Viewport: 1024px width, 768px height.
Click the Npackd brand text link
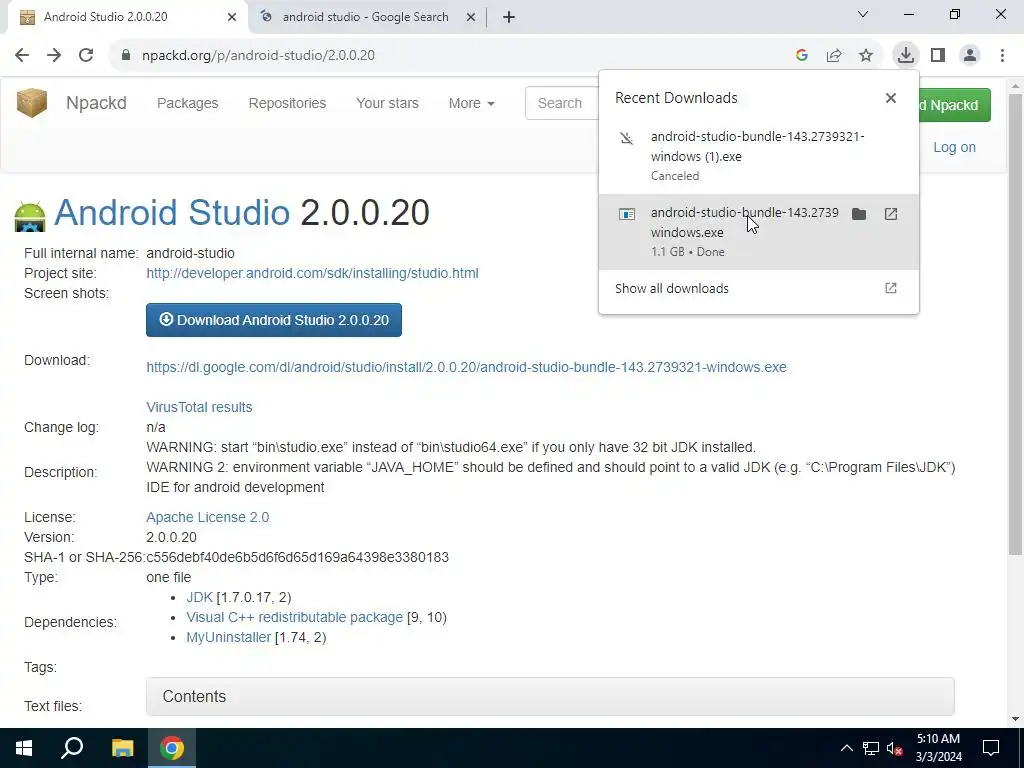pos(96,103)
